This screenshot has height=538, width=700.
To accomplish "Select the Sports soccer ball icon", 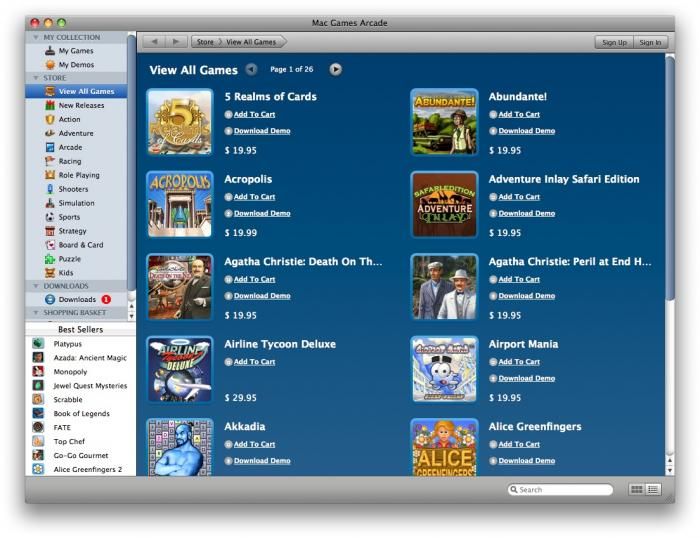I will 50,217.
